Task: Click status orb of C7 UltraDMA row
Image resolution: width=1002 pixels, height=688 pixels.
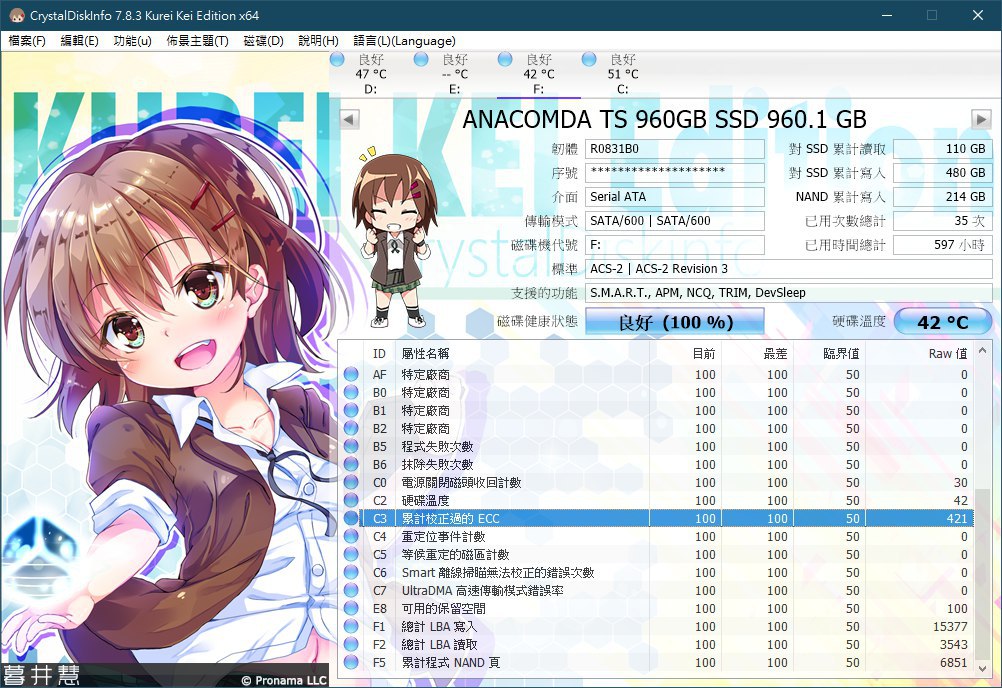Action: point(351,590)
